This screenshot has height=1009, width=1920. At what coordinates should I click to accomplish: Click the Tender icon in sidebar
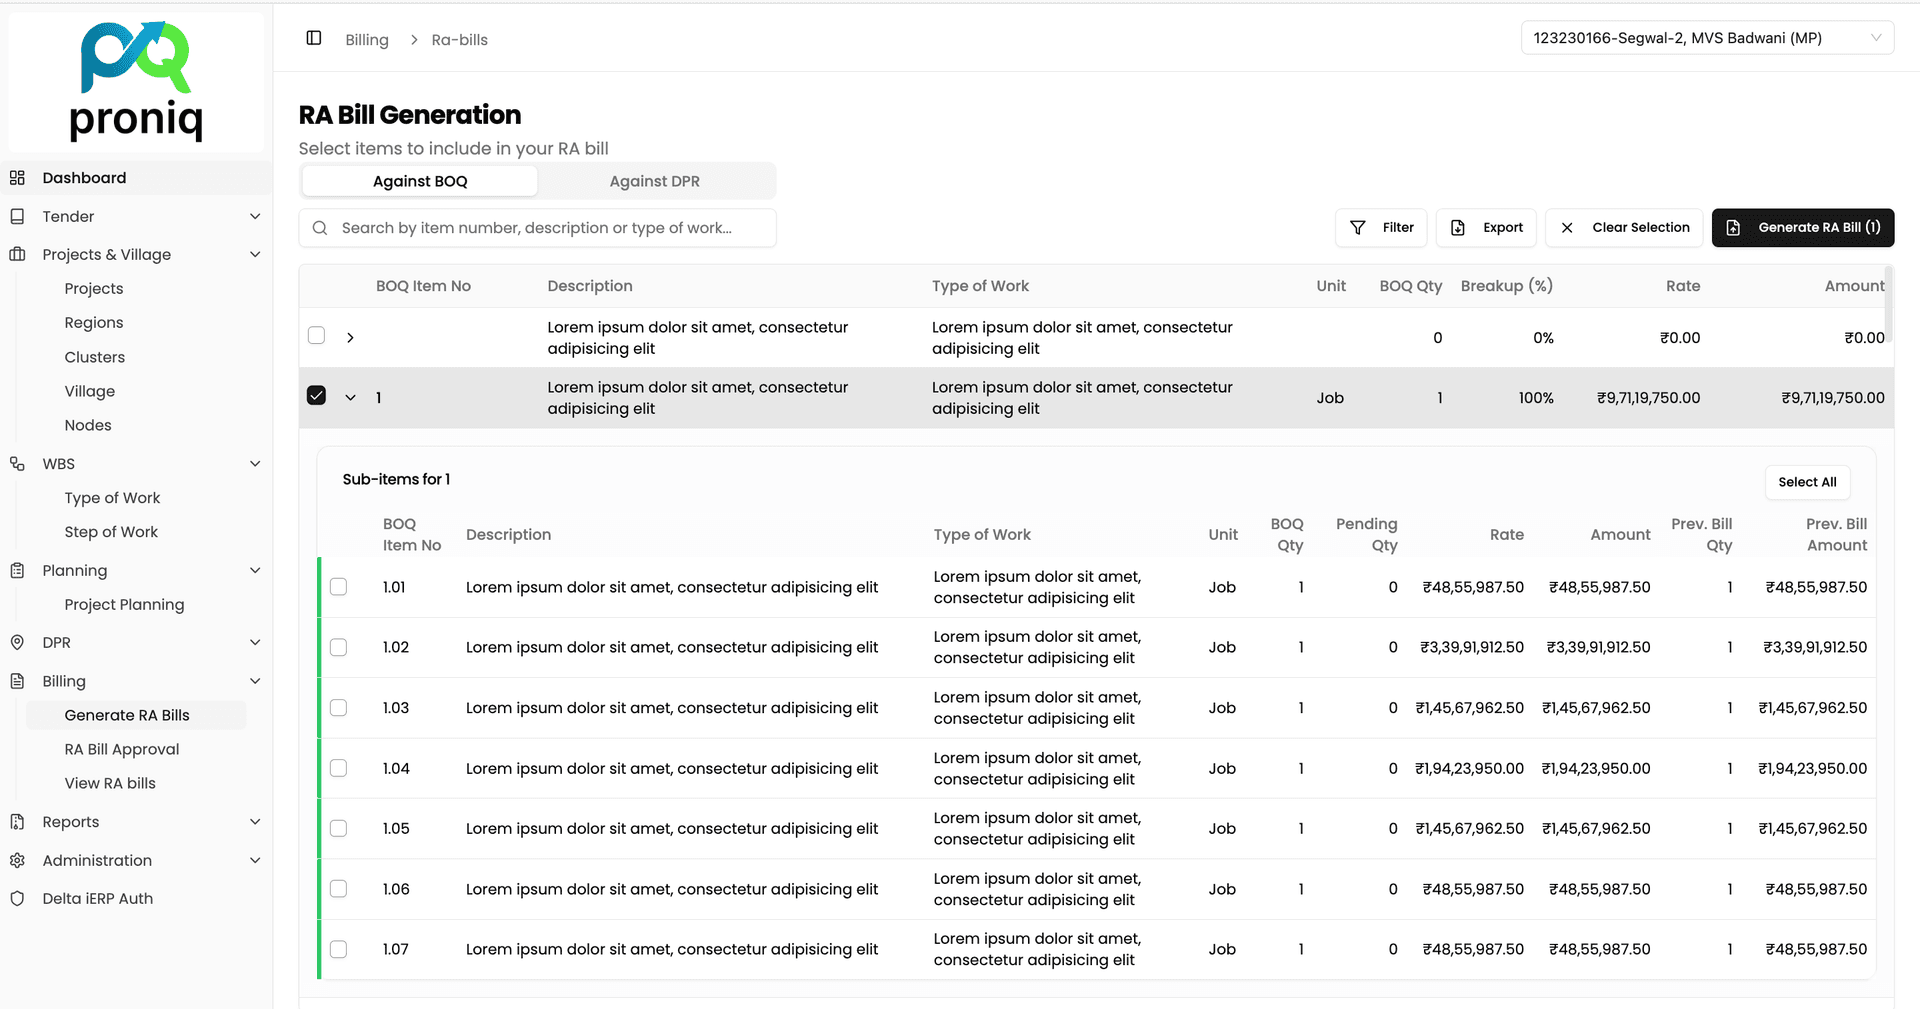pos(17,217)
